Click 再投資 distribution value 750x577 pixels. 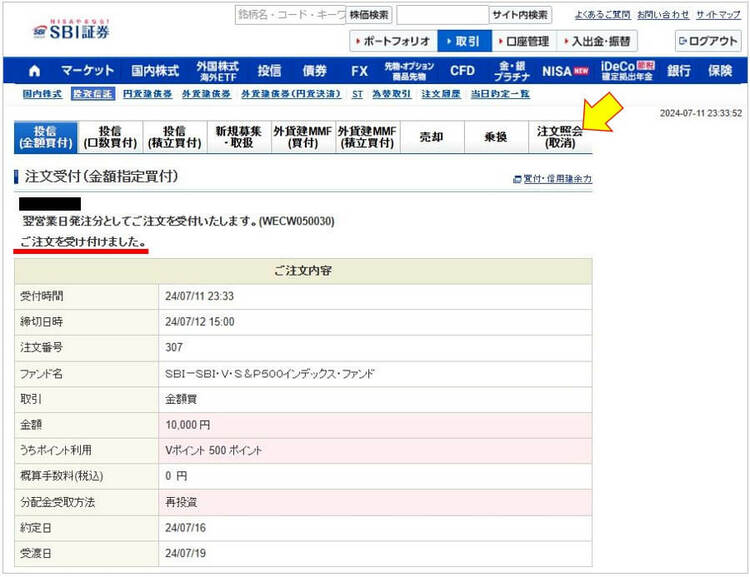tap(181, 502)
